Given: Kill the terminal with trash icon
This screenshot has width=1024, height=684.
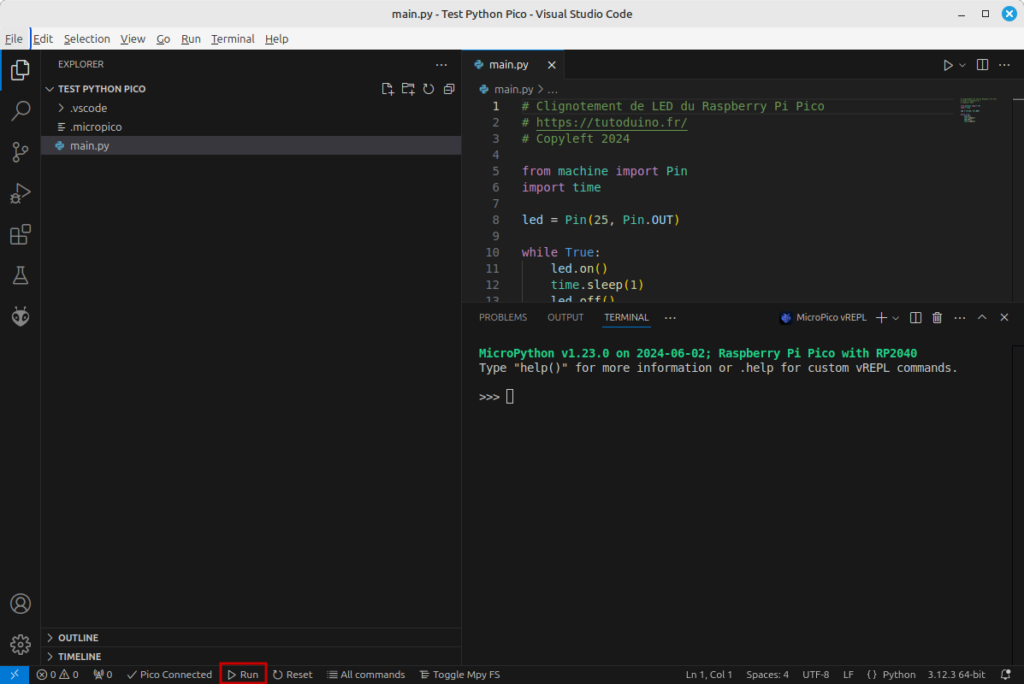Looking at the screenshot, I should [937, 318].
